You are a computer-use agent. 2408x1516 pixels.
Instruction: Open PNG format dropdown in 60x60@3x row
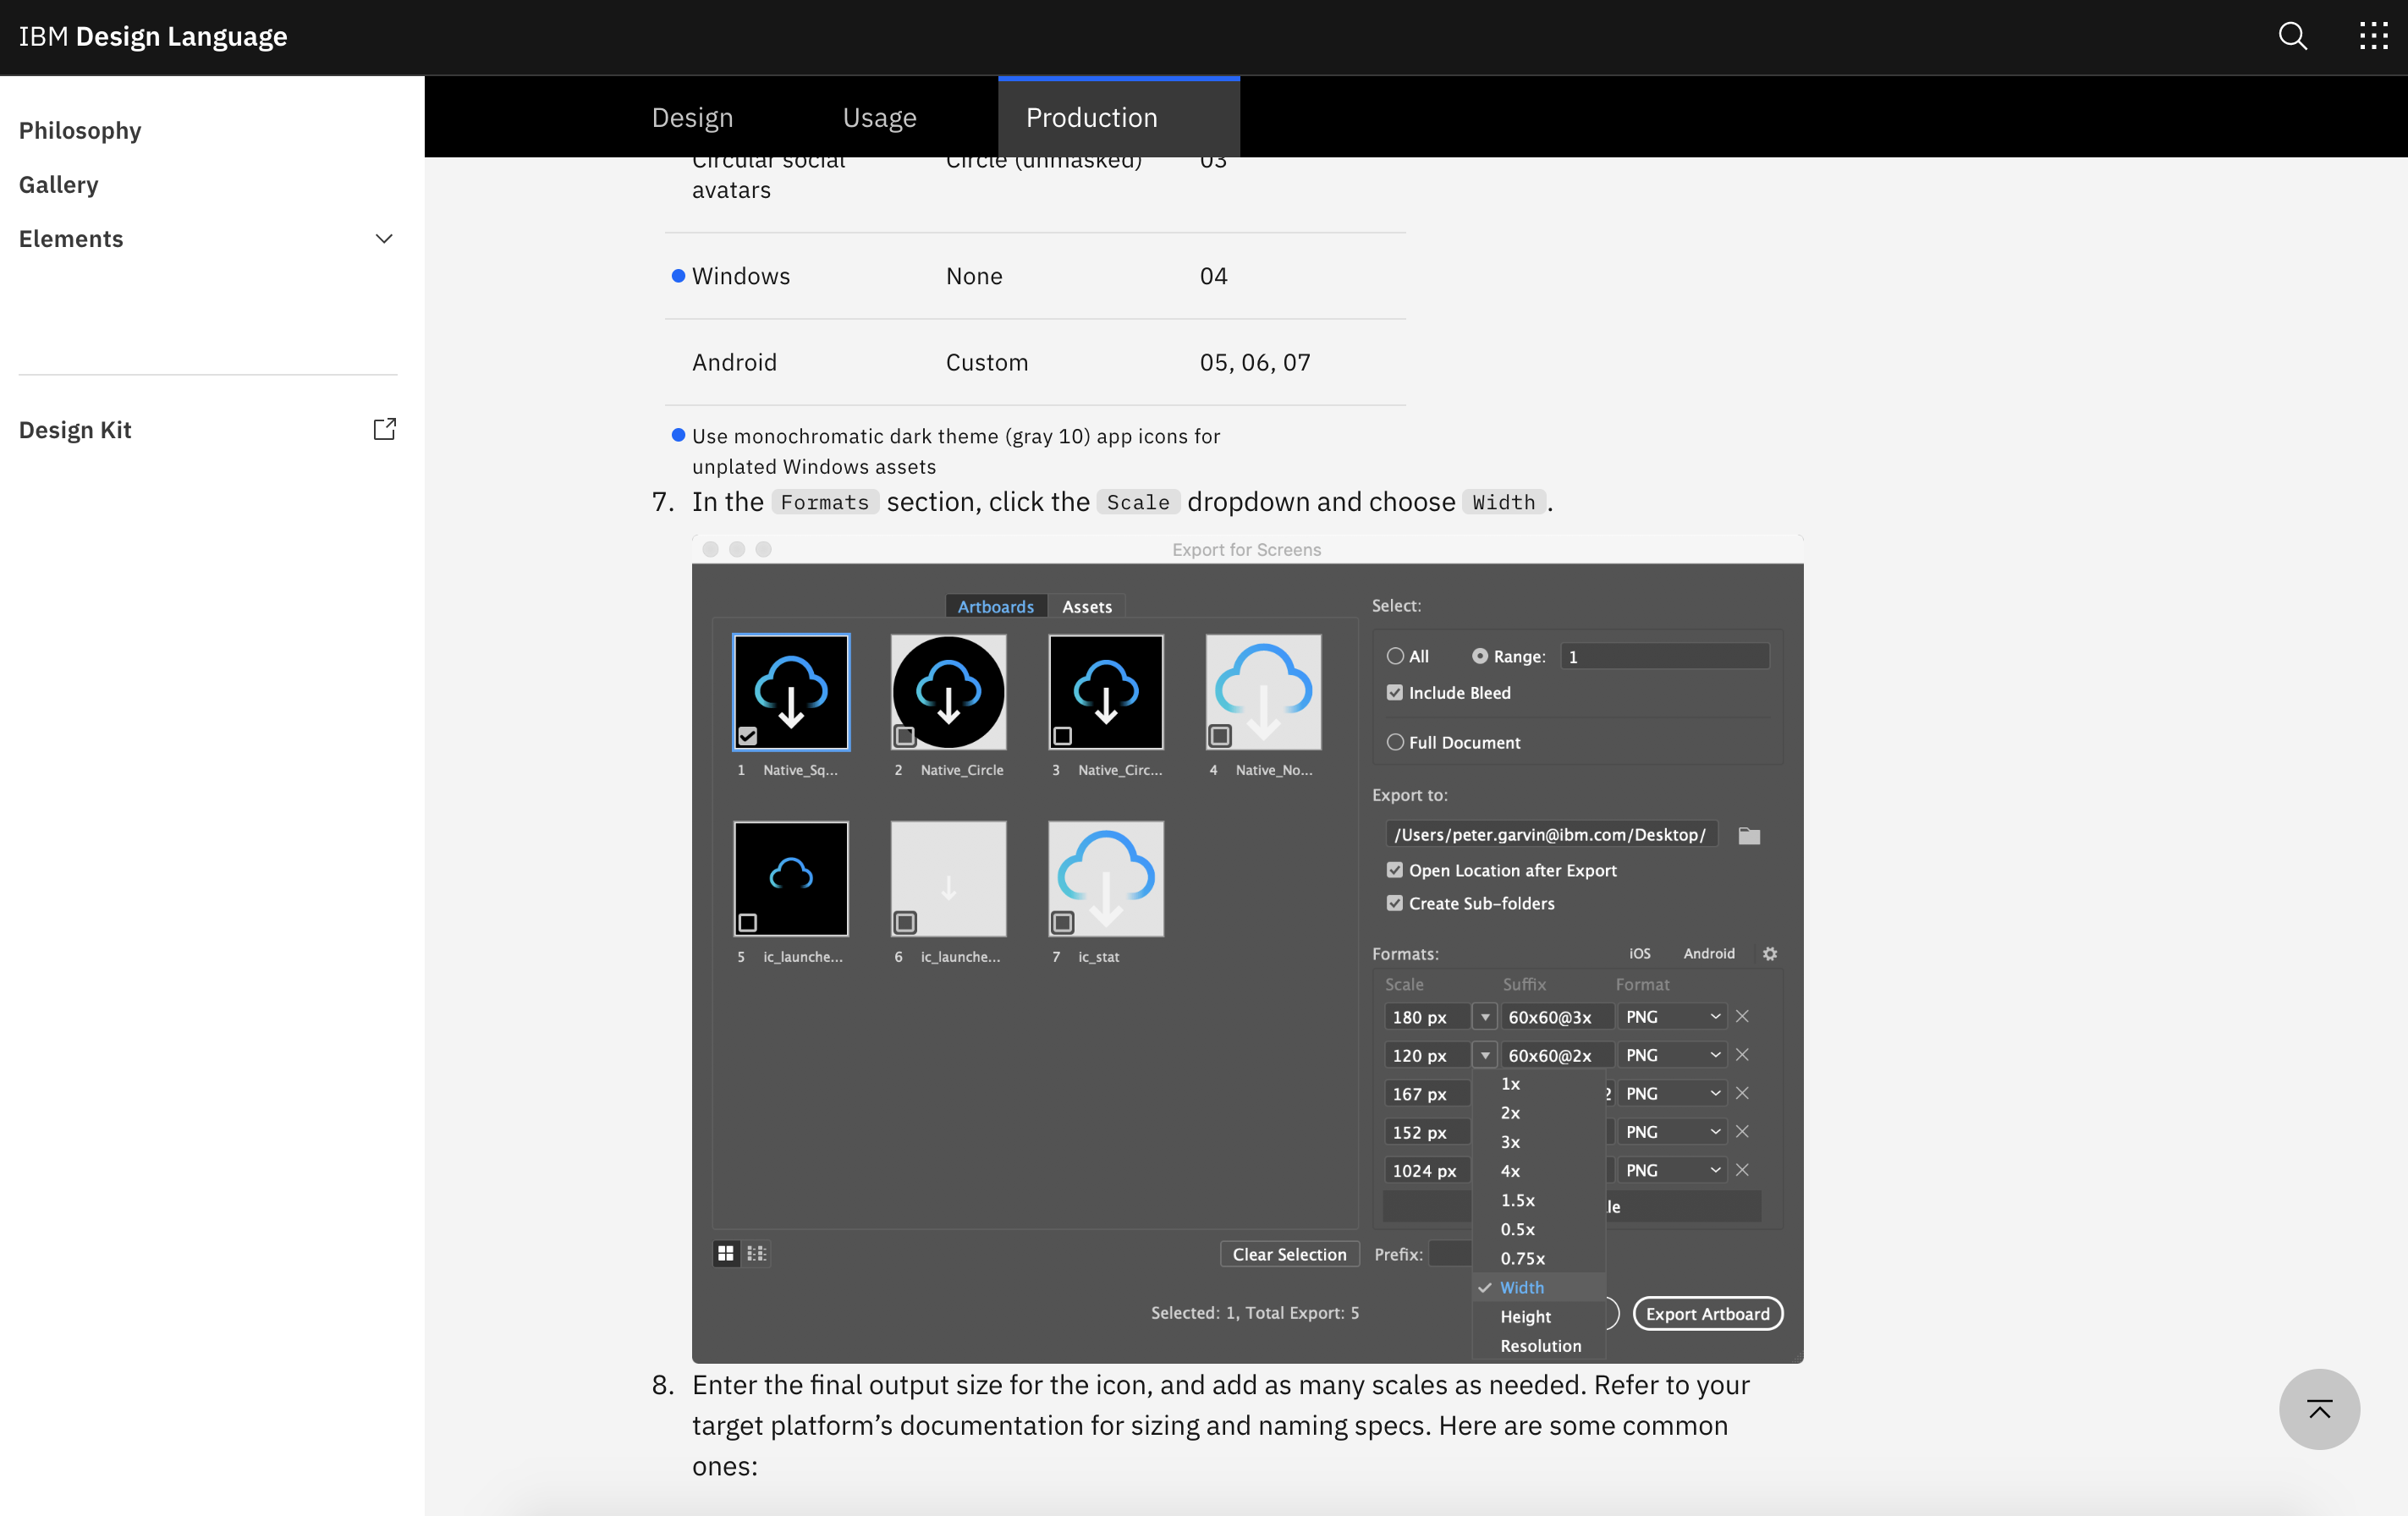point(1672,1017)
